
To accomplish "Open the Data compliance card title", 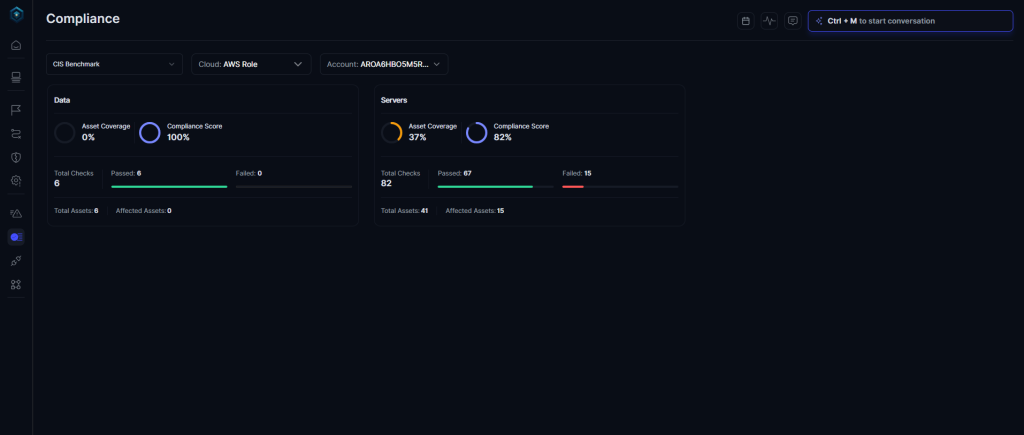I will tap(62, 100).
